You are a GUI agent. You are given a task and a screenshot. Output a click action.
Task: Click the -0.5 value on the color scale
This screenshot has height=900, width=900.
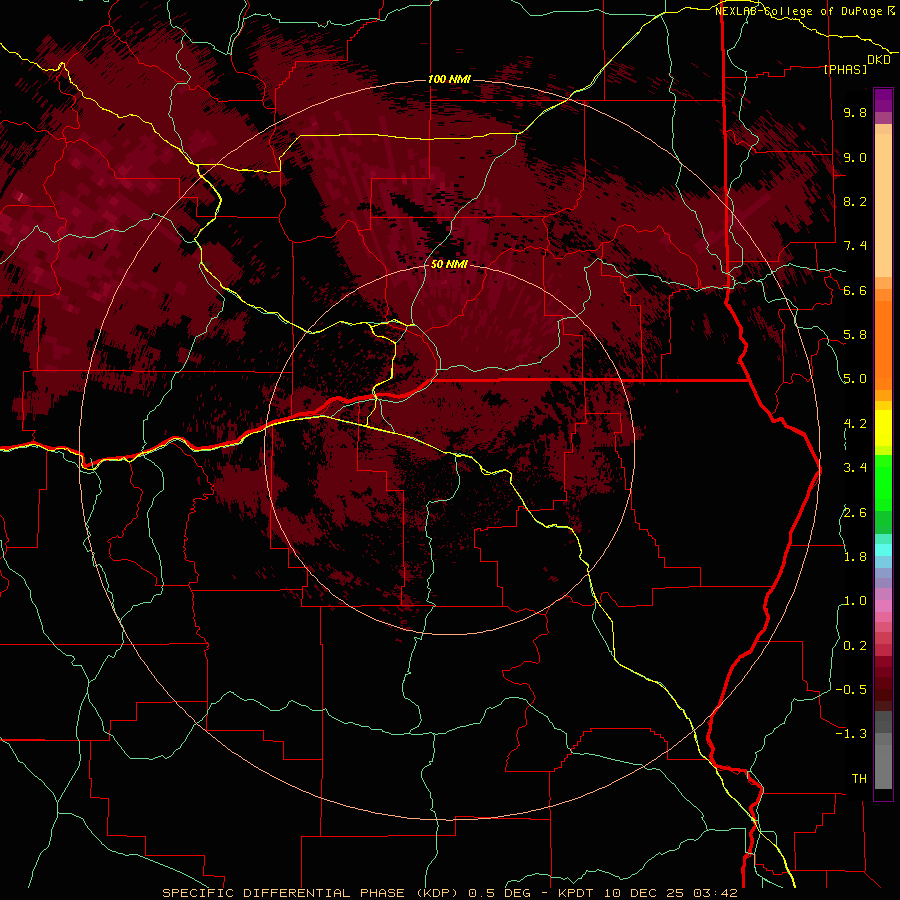[851, 690]
